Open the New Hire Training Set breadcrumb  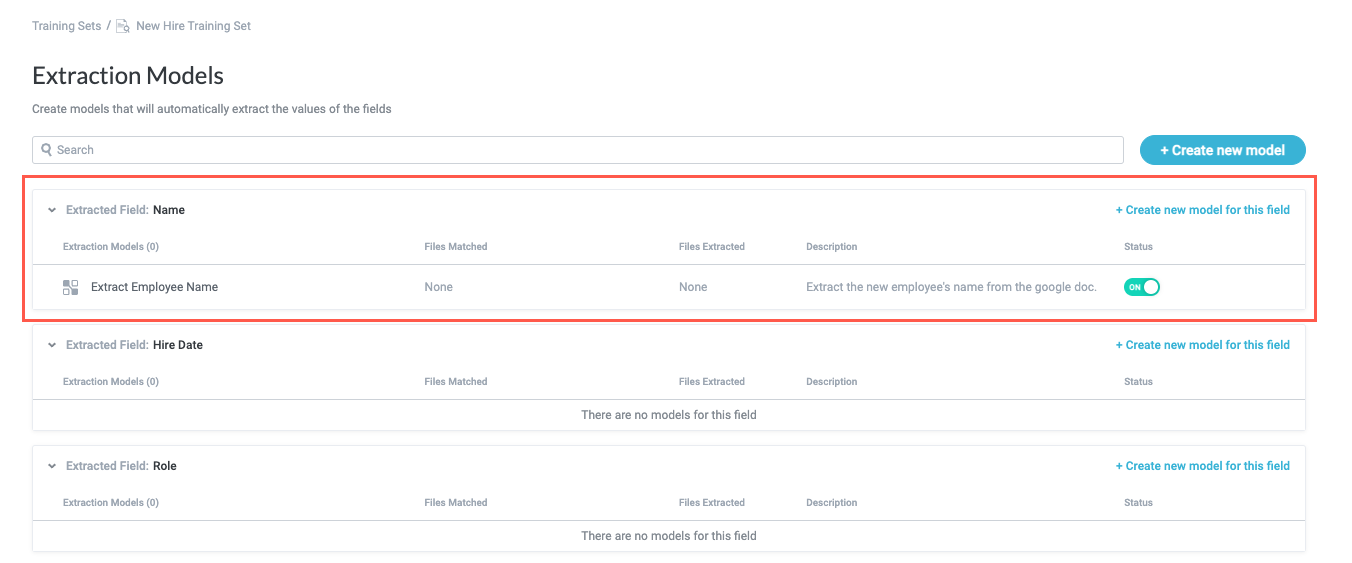point(193,26)
